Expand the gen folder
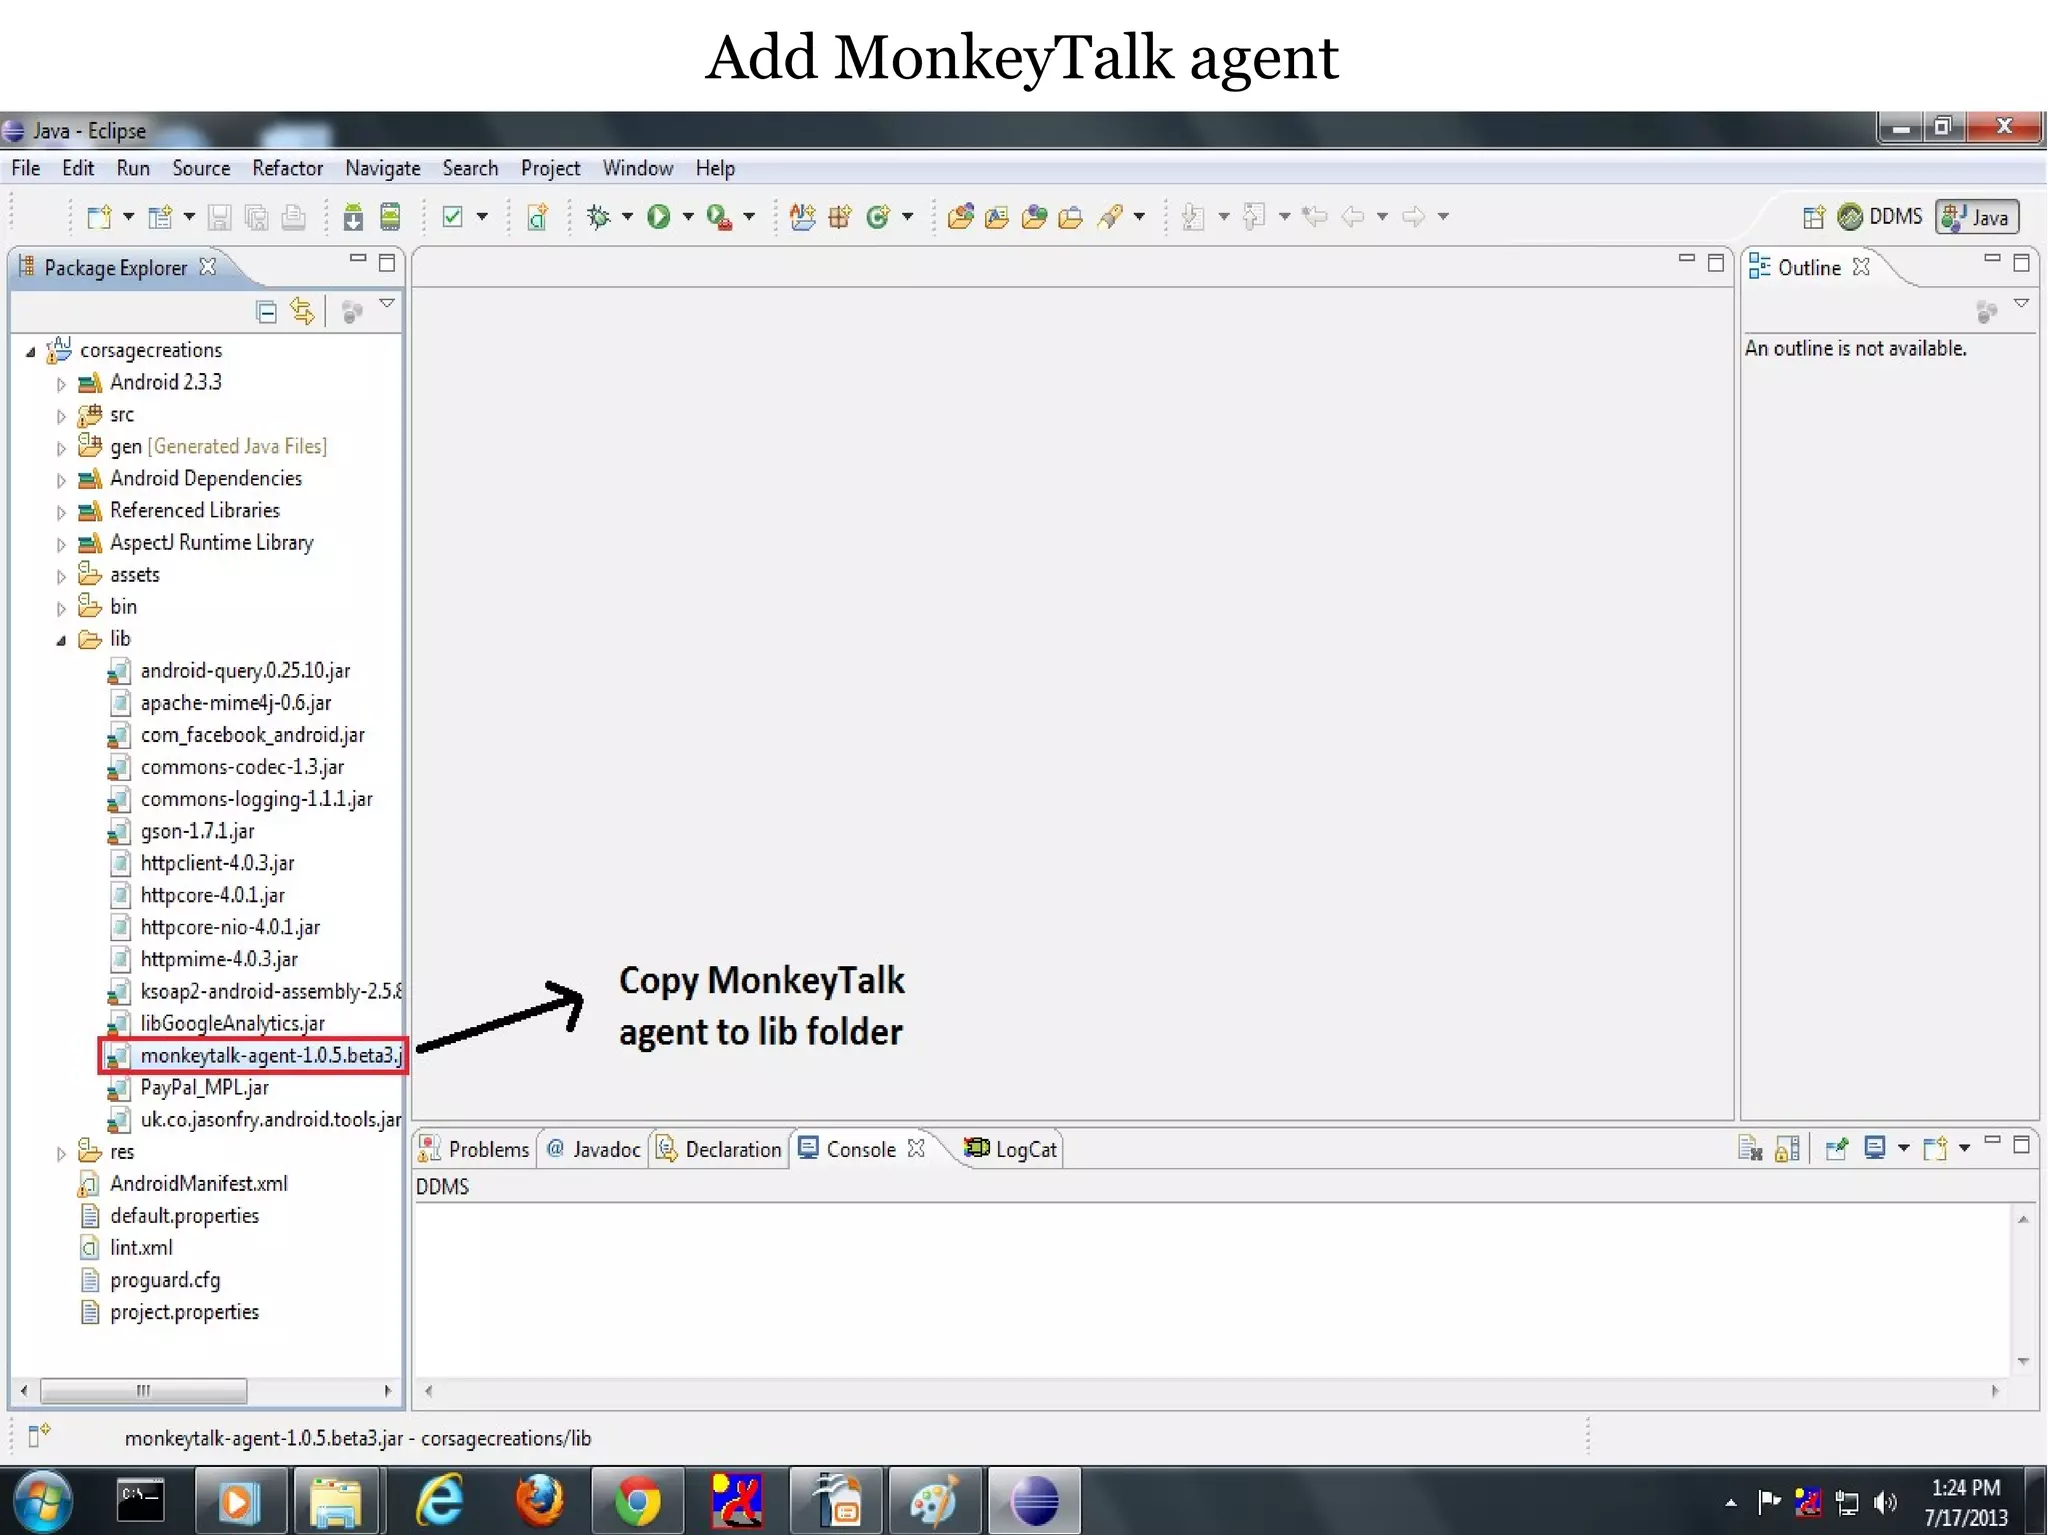The height and width of the screenshot is (1535, 2048). 61,448
